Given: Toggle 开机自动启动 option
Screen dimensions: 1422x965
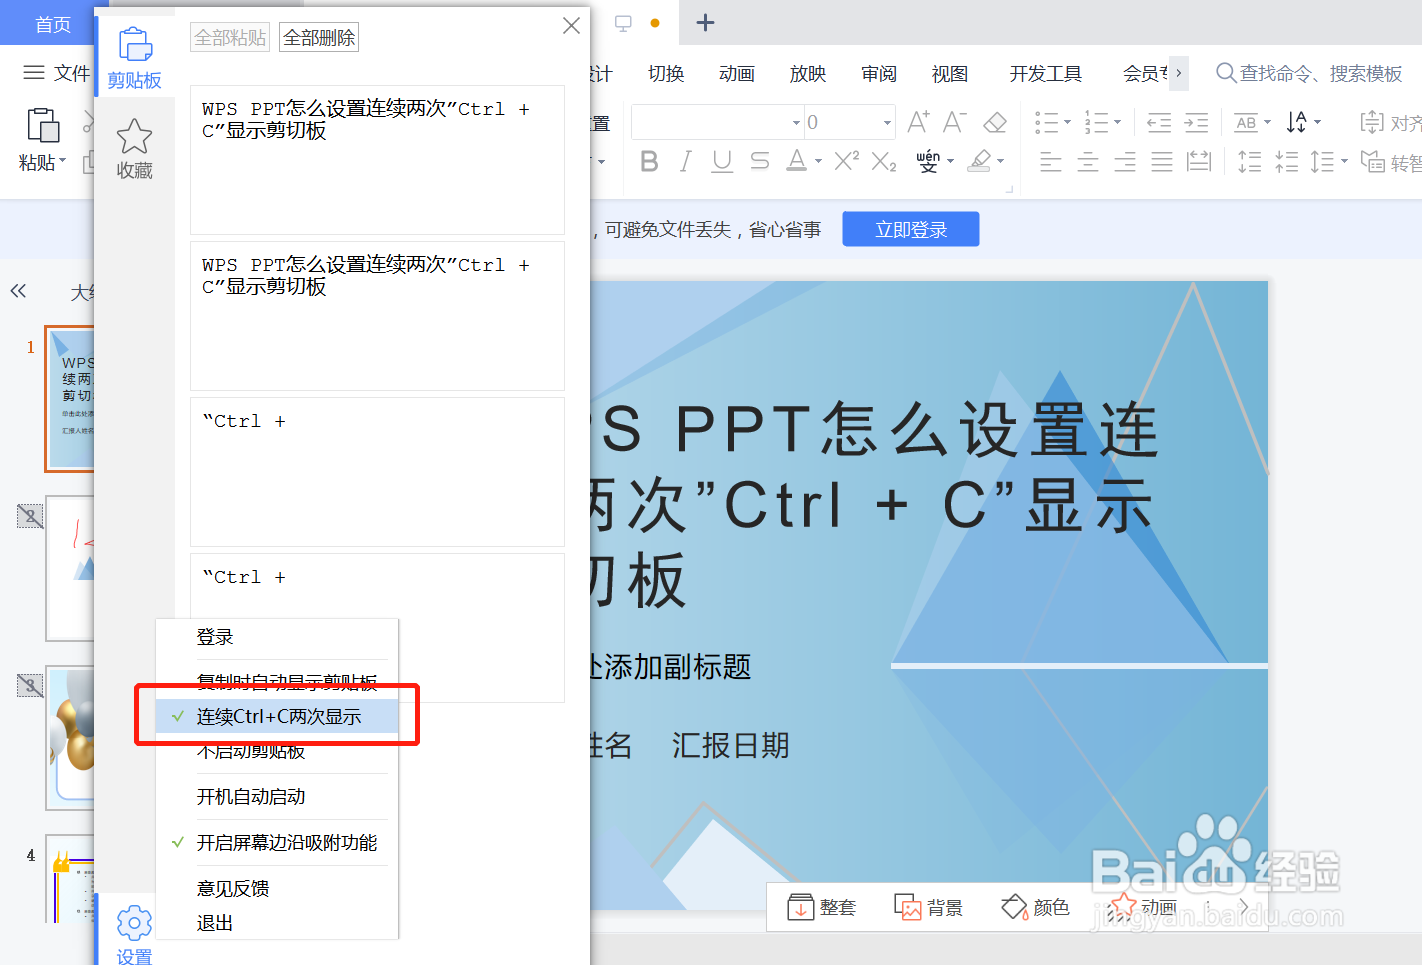Looking at the screenshot, I should (x=277, y=797).
